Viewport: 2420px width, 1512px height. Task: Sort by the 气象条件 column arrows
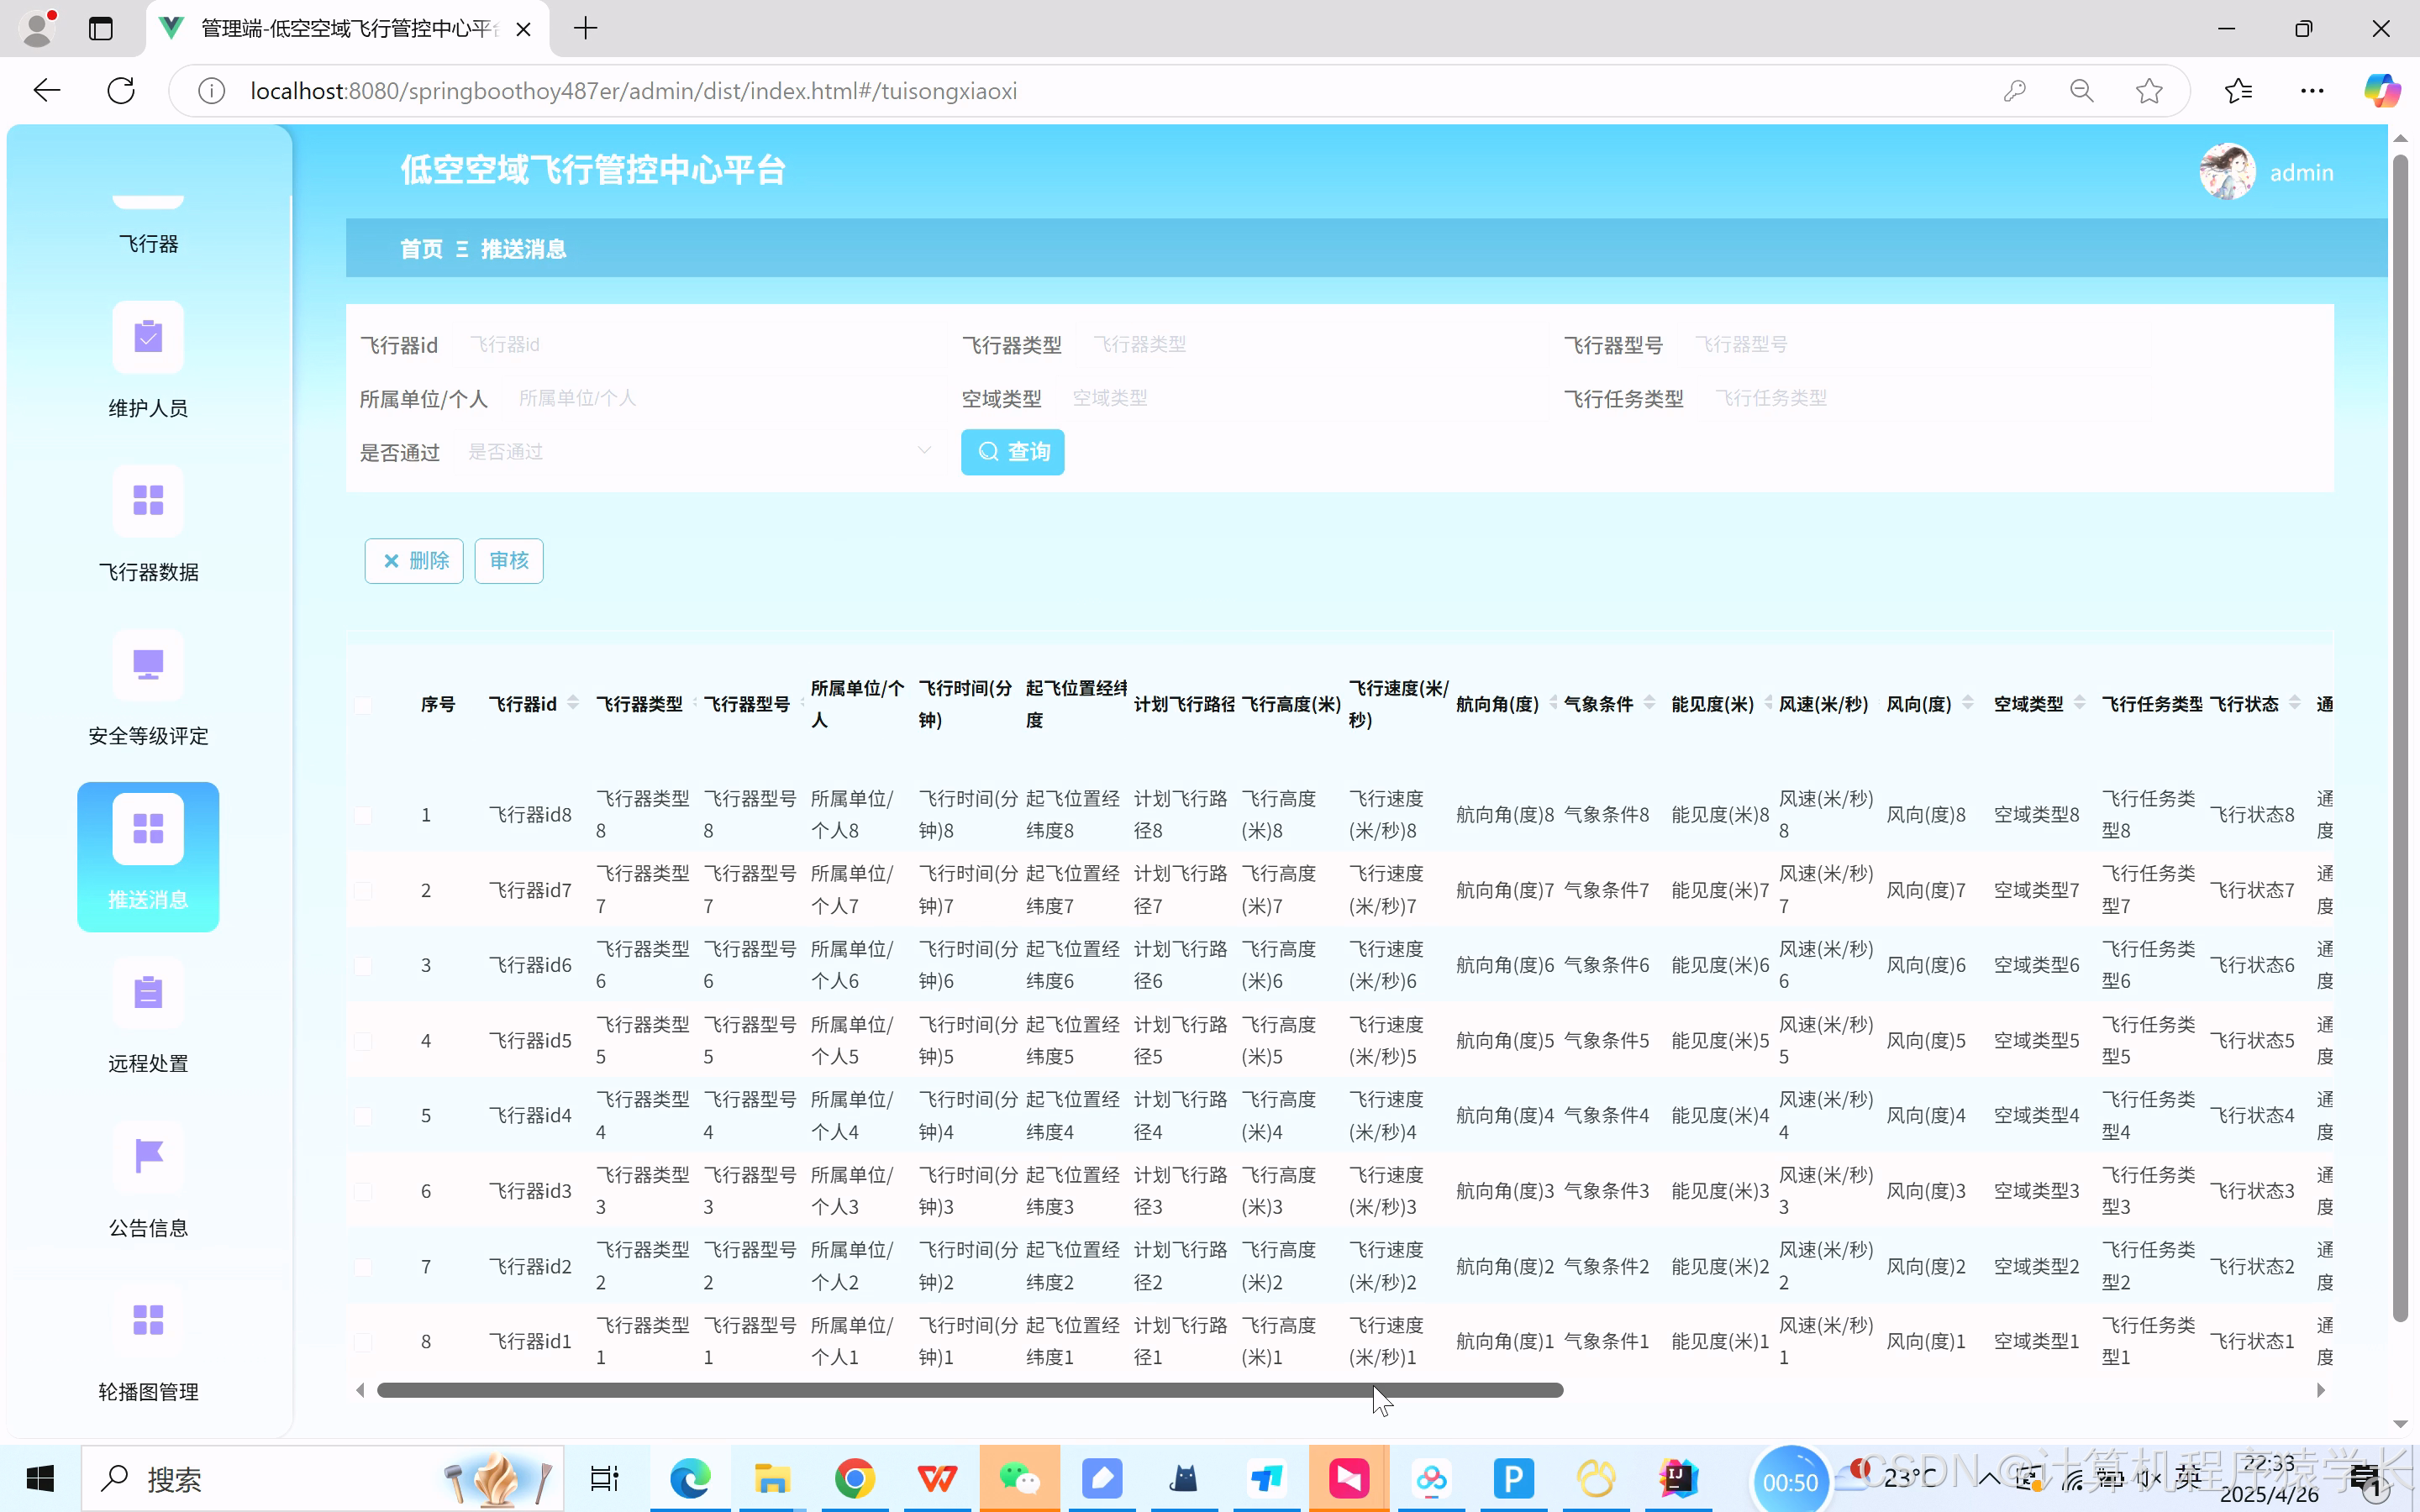click(1649, 703)
